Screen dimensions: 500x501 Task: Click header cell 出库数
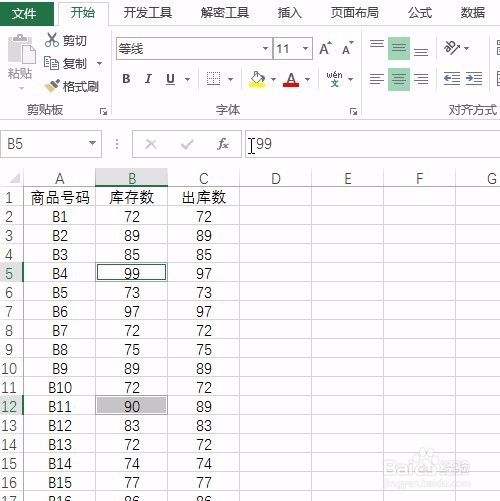203,197
